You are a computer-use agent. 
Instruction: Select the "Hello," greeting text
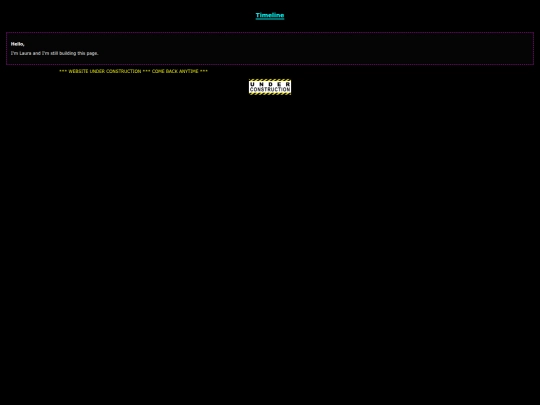(x=18, y=44)
